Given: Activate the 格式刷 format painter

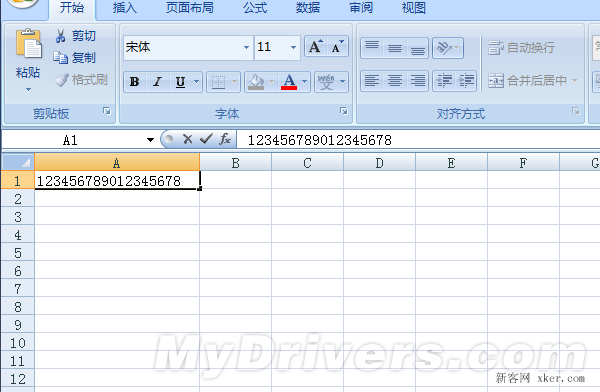Looking at the screenshot, I should (81, 80).
